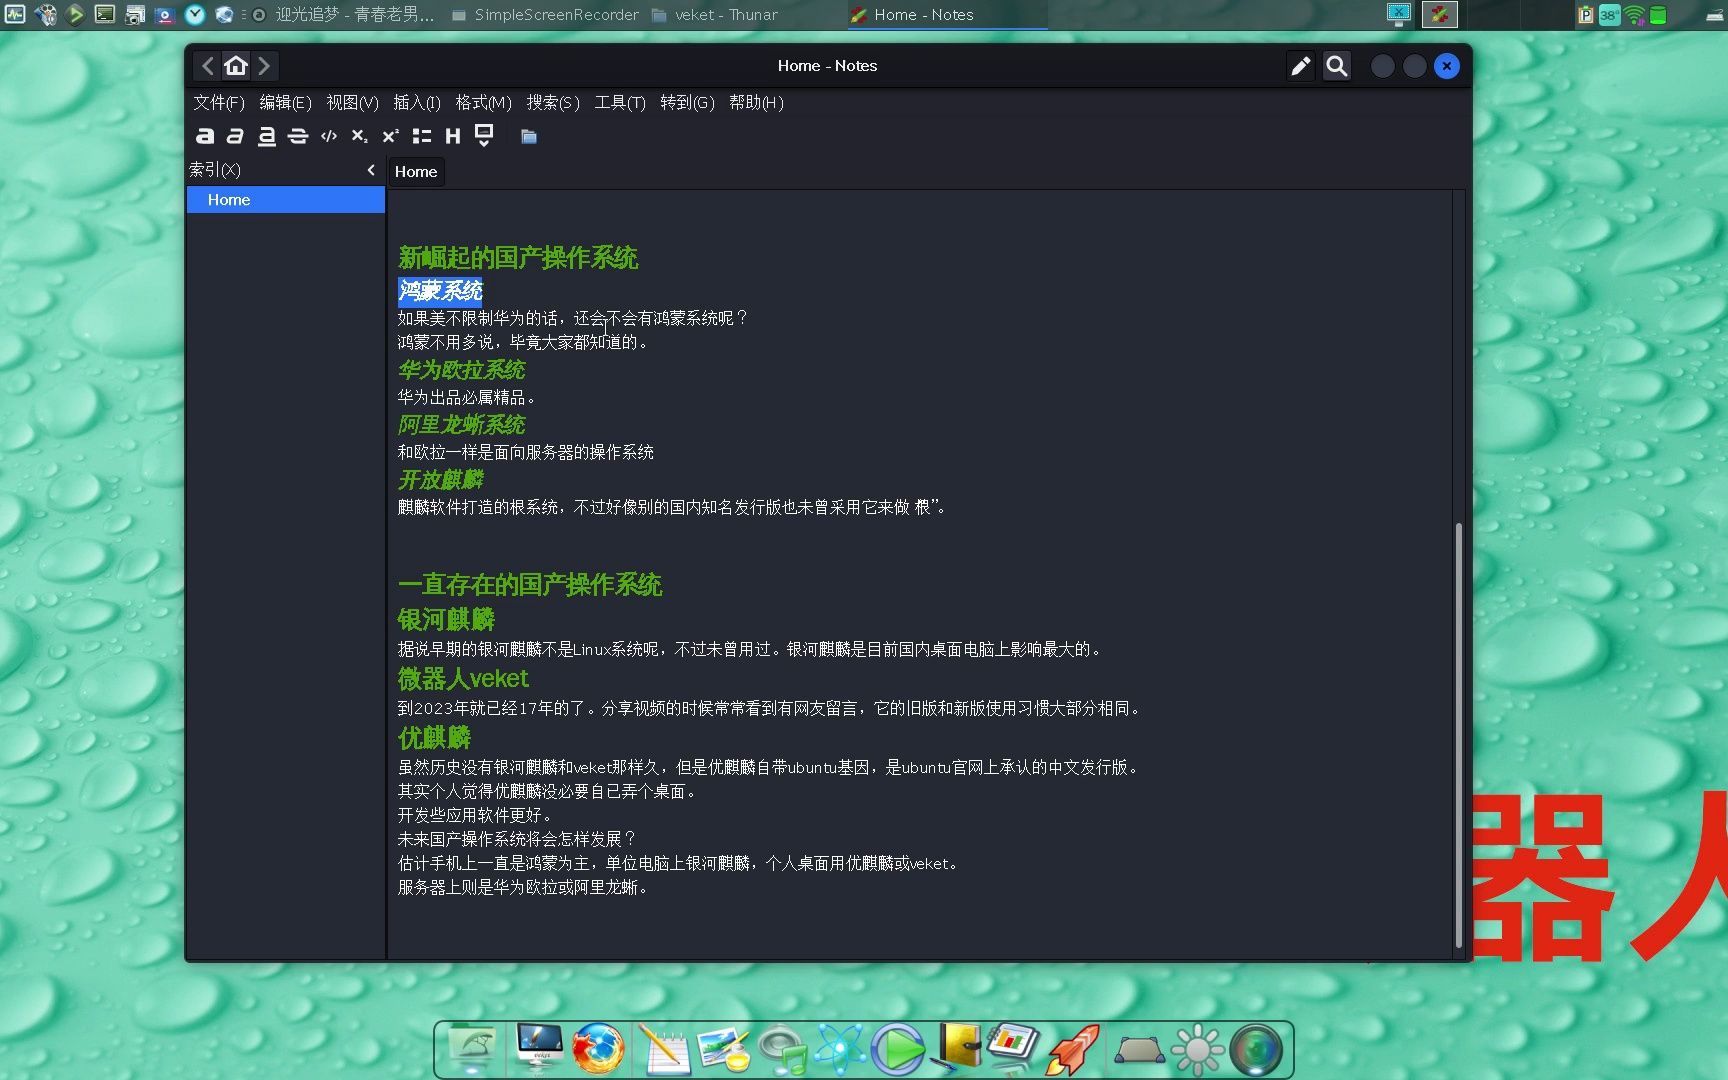This screenshot has width=1728, height=1080.
Task: Select Home page in index tree
Action: pyautogui.click(x=286, y=200)
